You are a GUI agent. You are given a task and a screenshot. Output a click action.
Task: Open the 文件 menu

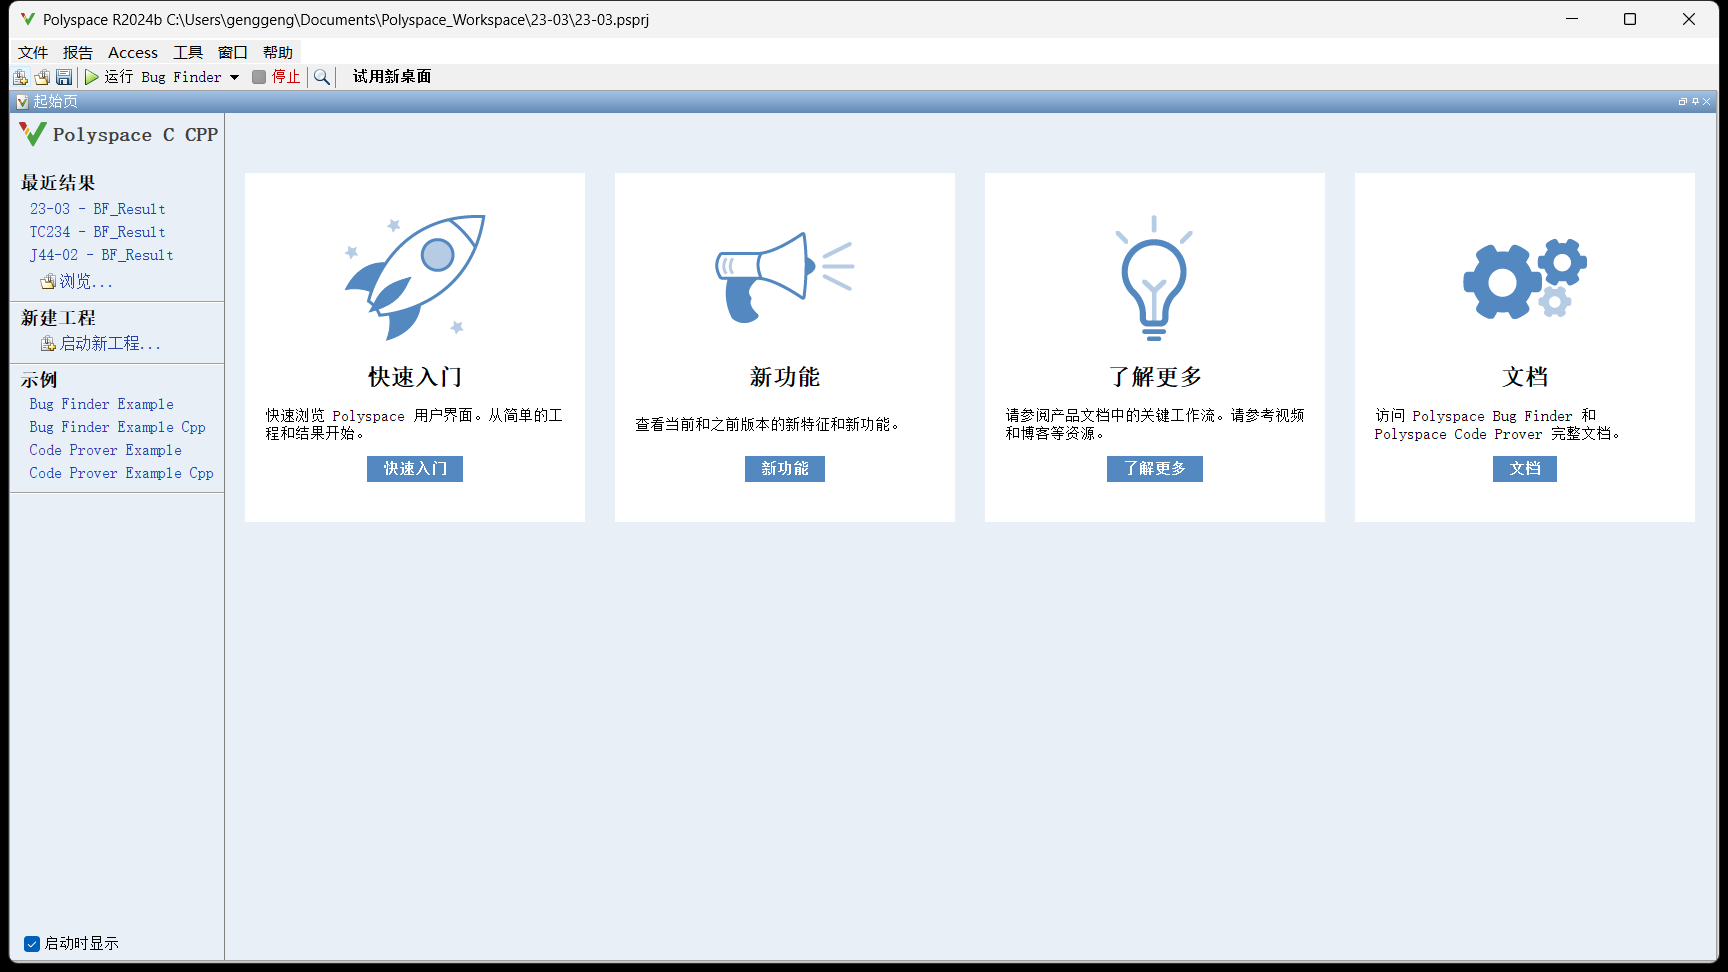[x=33, y=53]
